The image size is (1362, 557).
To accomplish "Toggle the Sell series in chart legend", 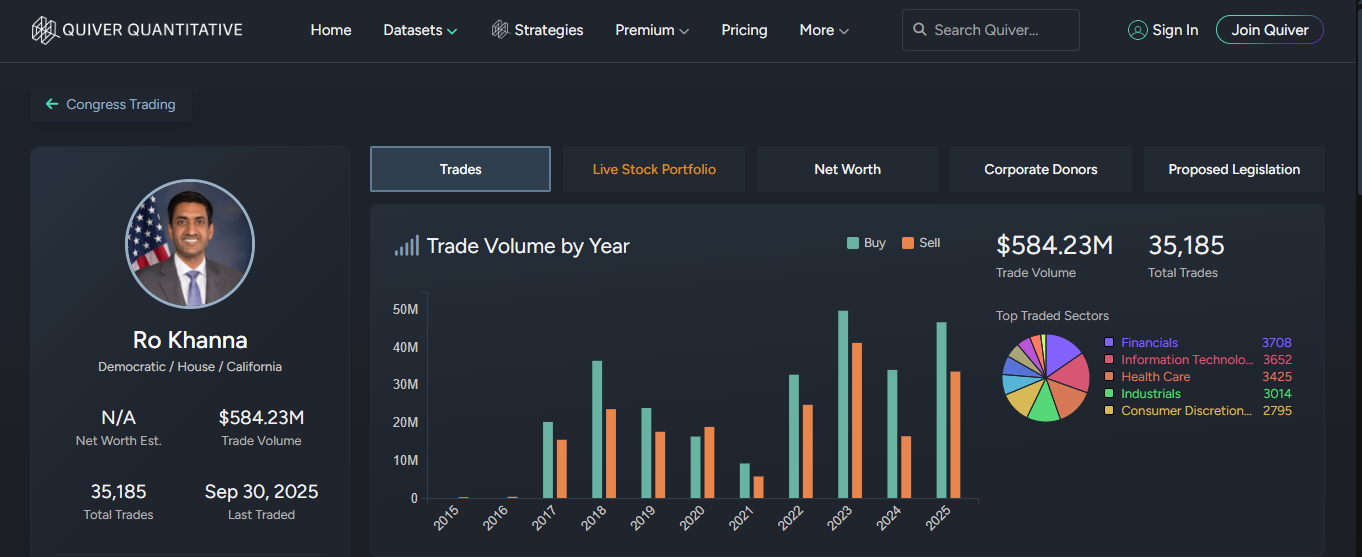I will coord(921,243).
